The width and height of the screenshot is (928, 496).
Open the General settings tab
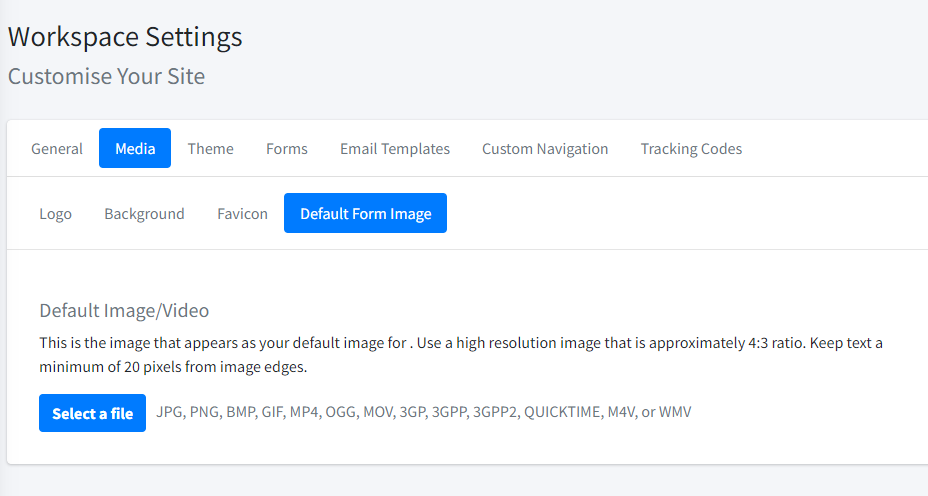(x=57, y=149)
